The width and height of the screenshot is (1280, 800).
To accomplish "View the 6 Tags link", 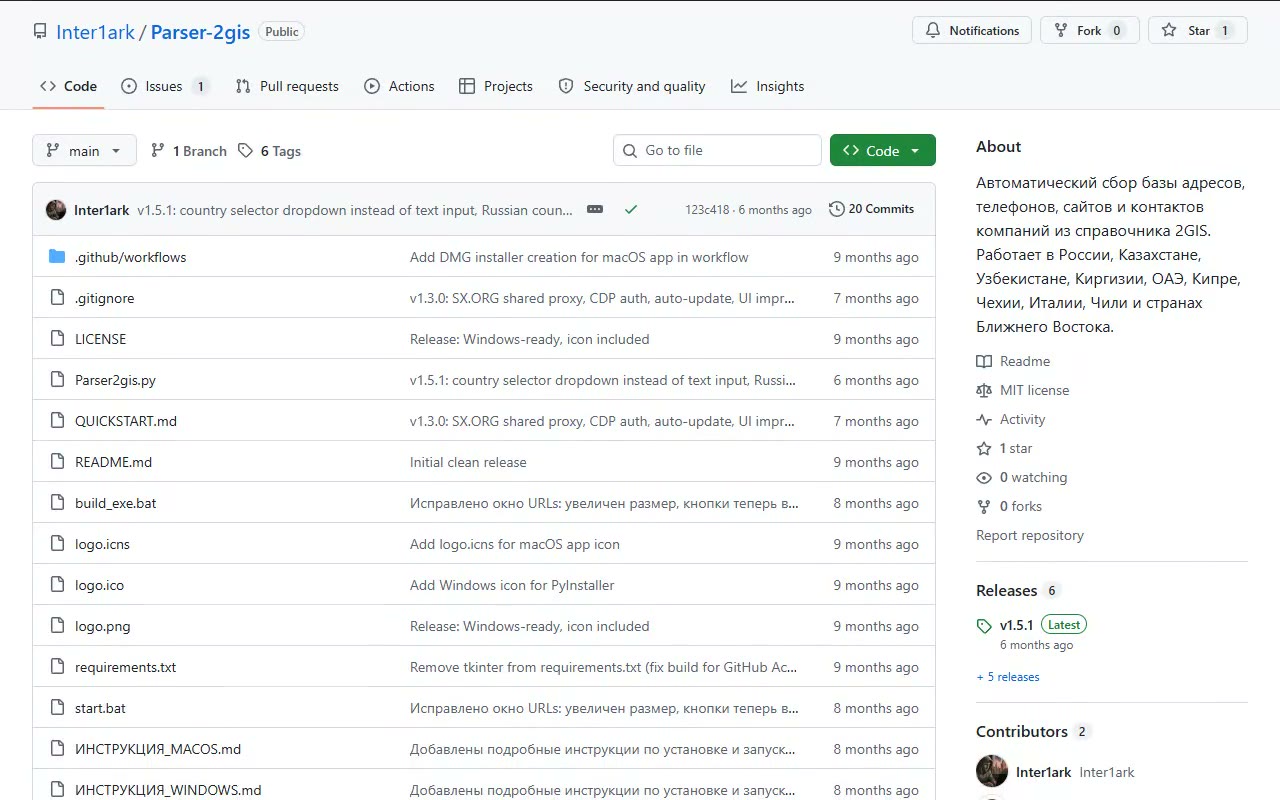I will (x=270, y=151).
